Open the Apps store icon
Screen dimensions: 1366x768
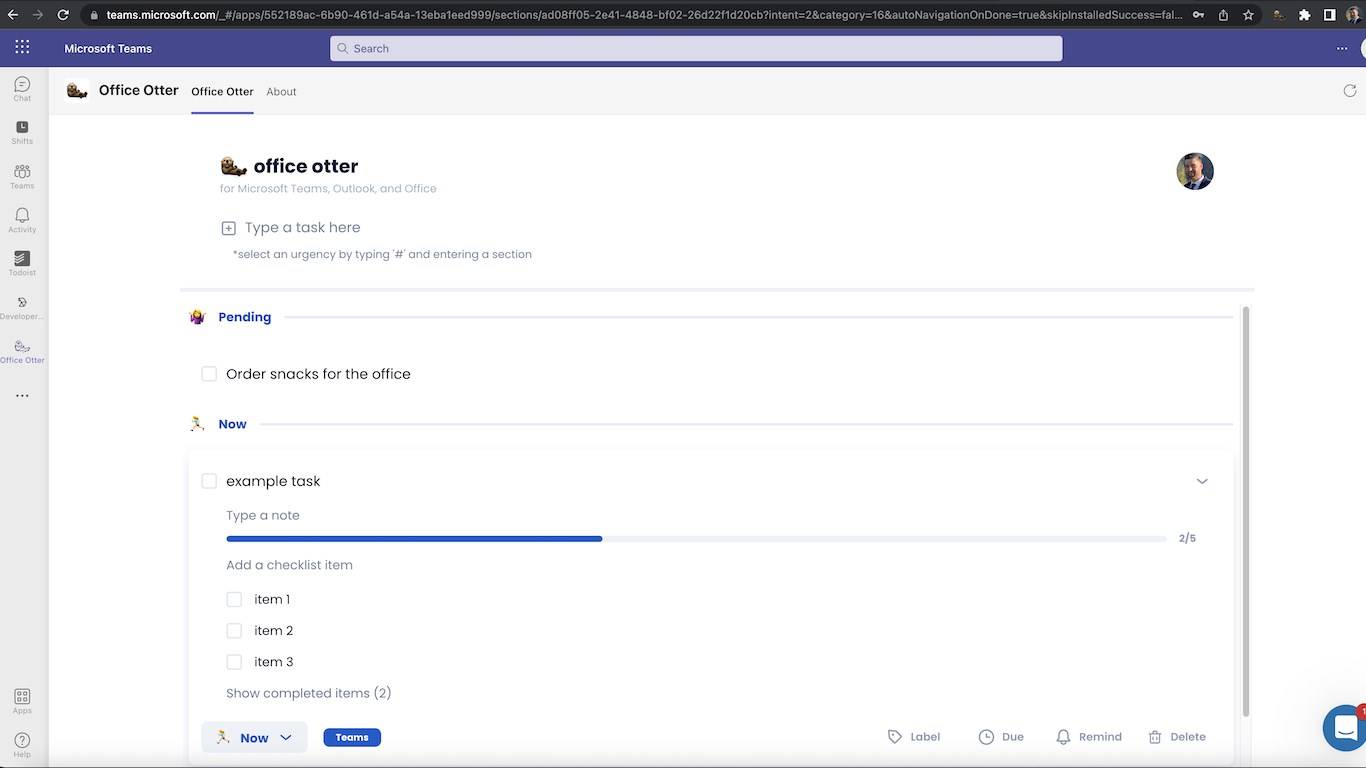pos(22,701)
